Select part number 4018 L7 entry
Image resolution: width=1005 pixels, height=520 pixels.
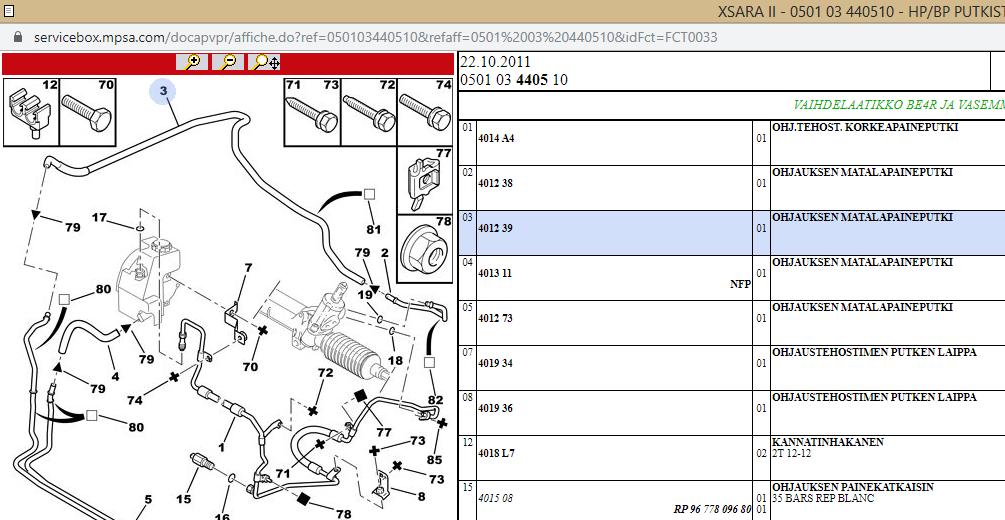coord(496,453)
